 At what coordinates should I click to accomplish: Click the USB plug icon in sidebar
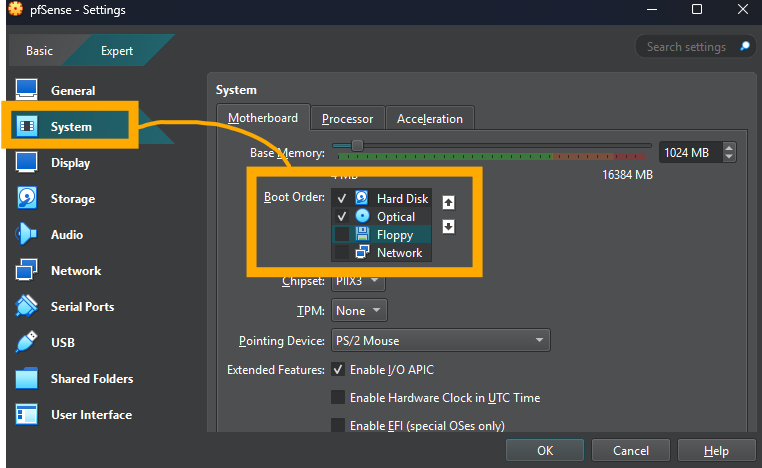point(26,342)
